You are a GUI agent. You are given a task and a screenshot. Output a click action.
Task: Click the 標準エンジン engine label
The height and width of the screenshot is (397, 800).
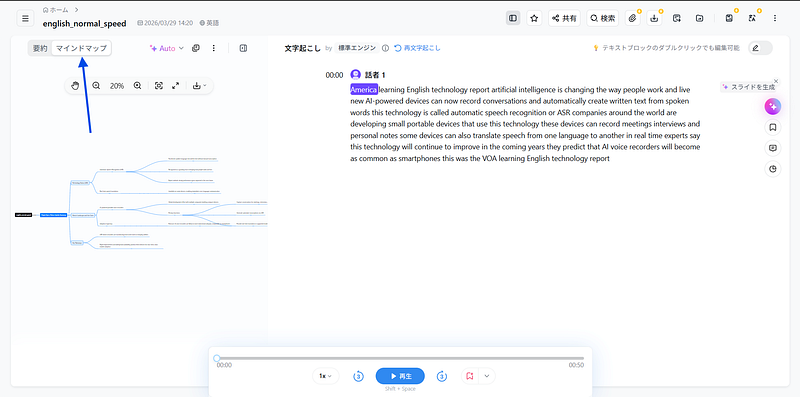[357, 48]
